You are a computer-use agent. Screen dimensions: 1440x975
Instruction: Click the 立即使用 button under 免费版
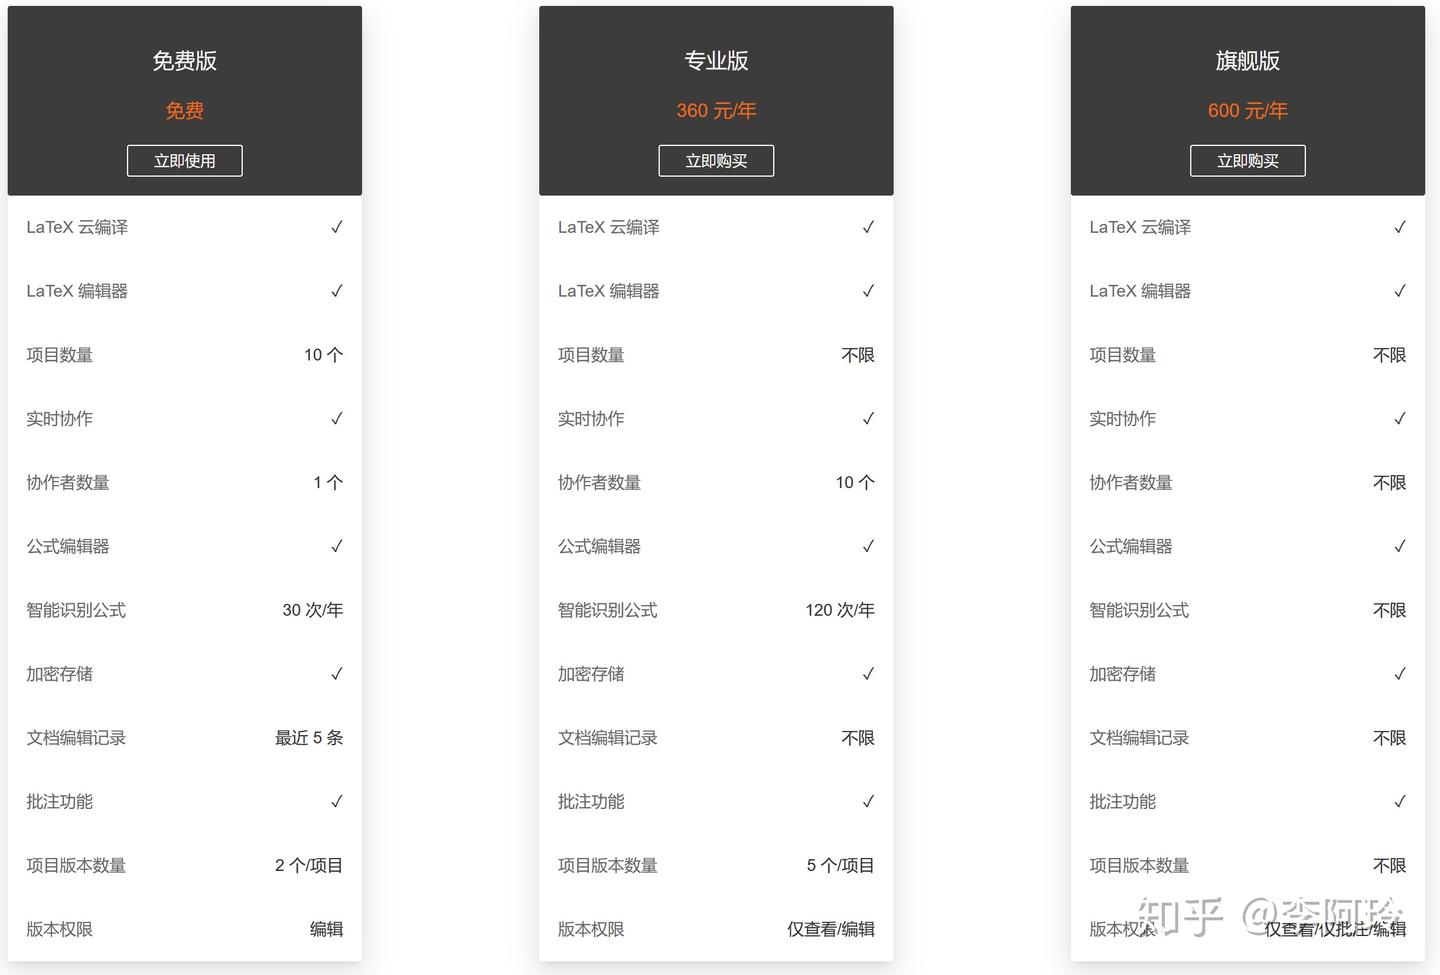pos(184,160)
